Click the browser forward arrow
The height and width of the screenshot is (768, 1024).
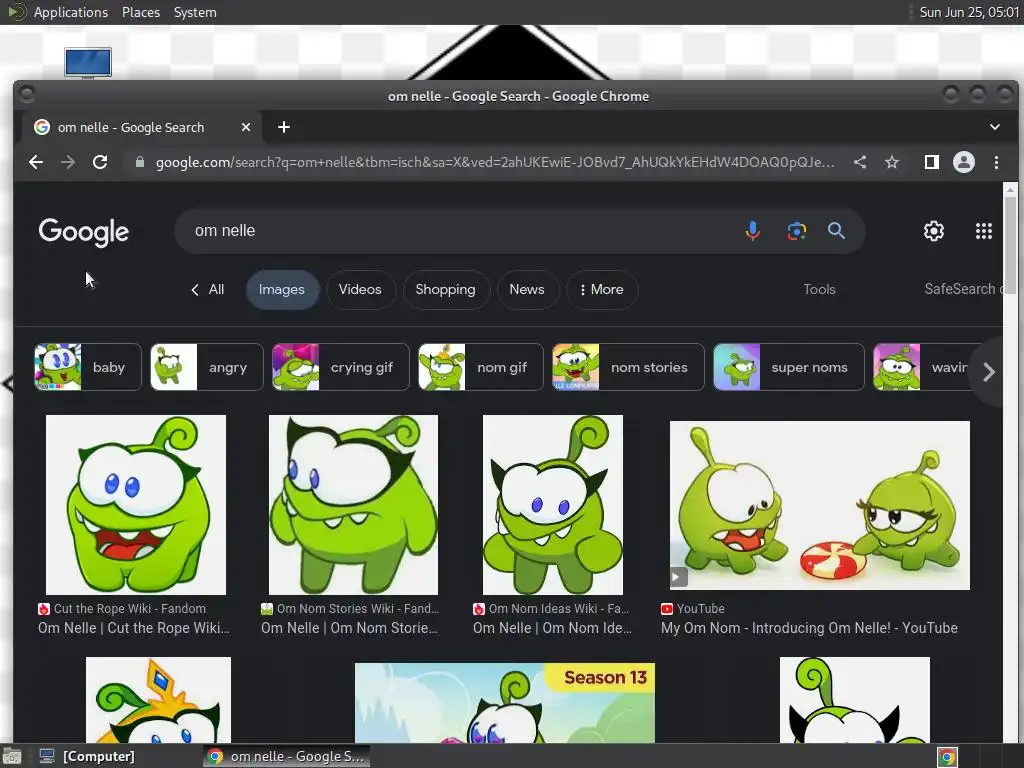coord(68,162)
